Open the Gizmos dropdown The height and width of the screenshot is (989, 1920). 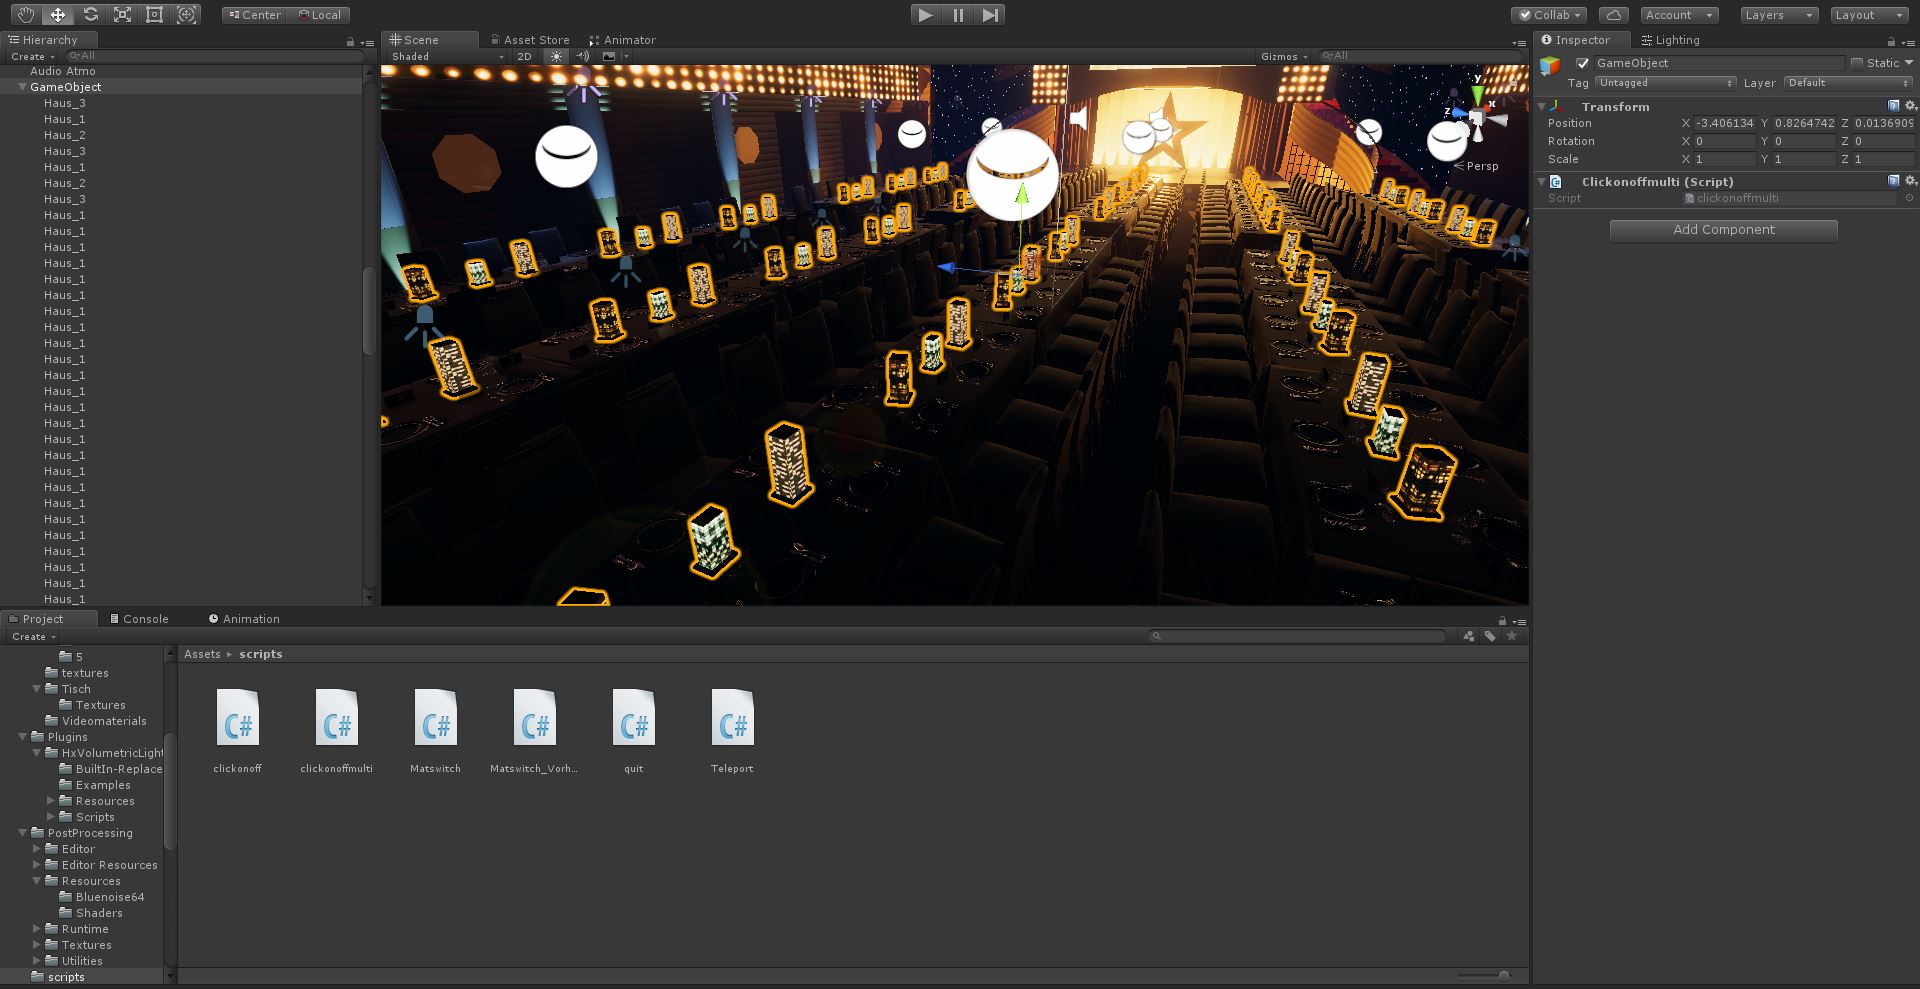(1284, 56)
